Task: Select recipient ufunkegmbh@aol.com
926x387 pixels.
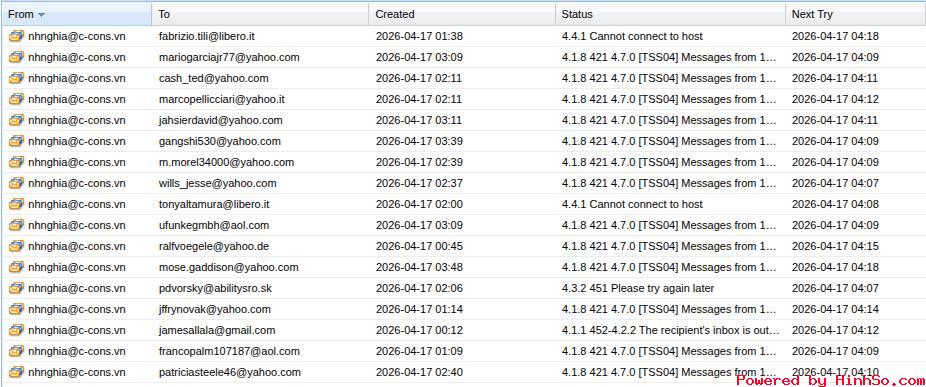Action: [214, 225]
